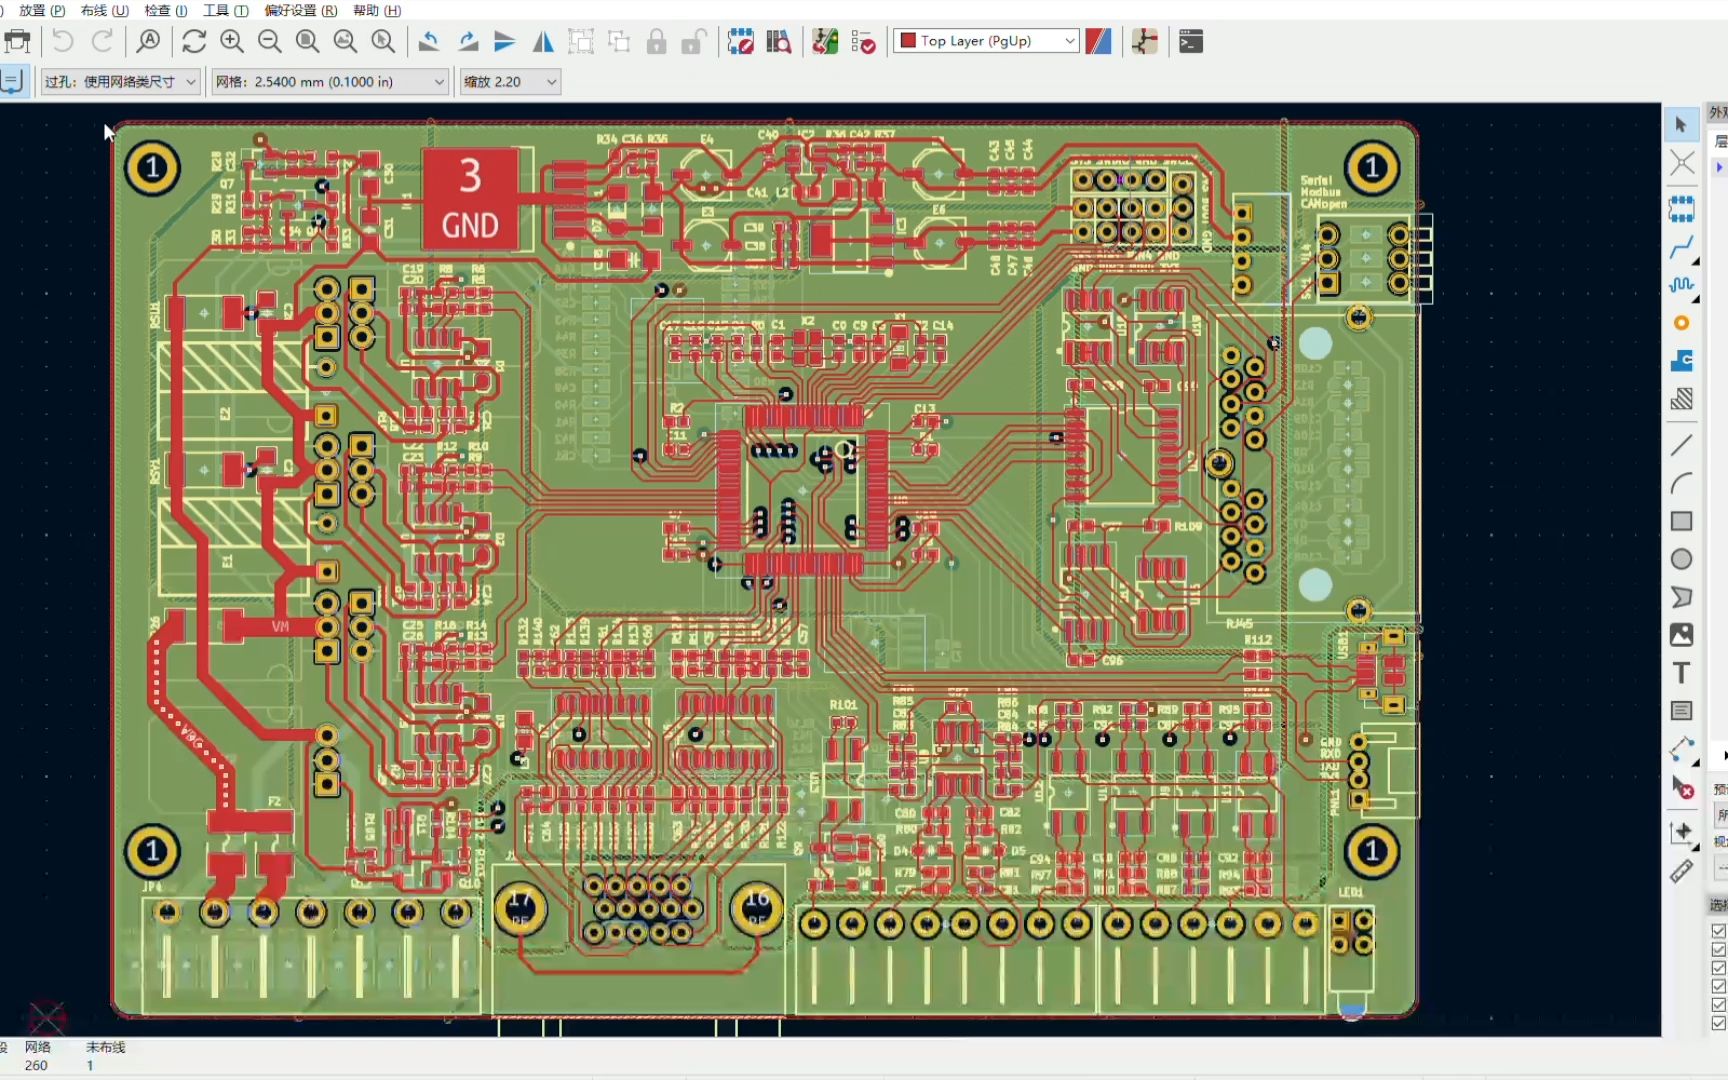Open the footprint library browser
Image resolution: width=1728 pixels, height=1080 pixels.
pyautogui.click(x=779, y=41)
